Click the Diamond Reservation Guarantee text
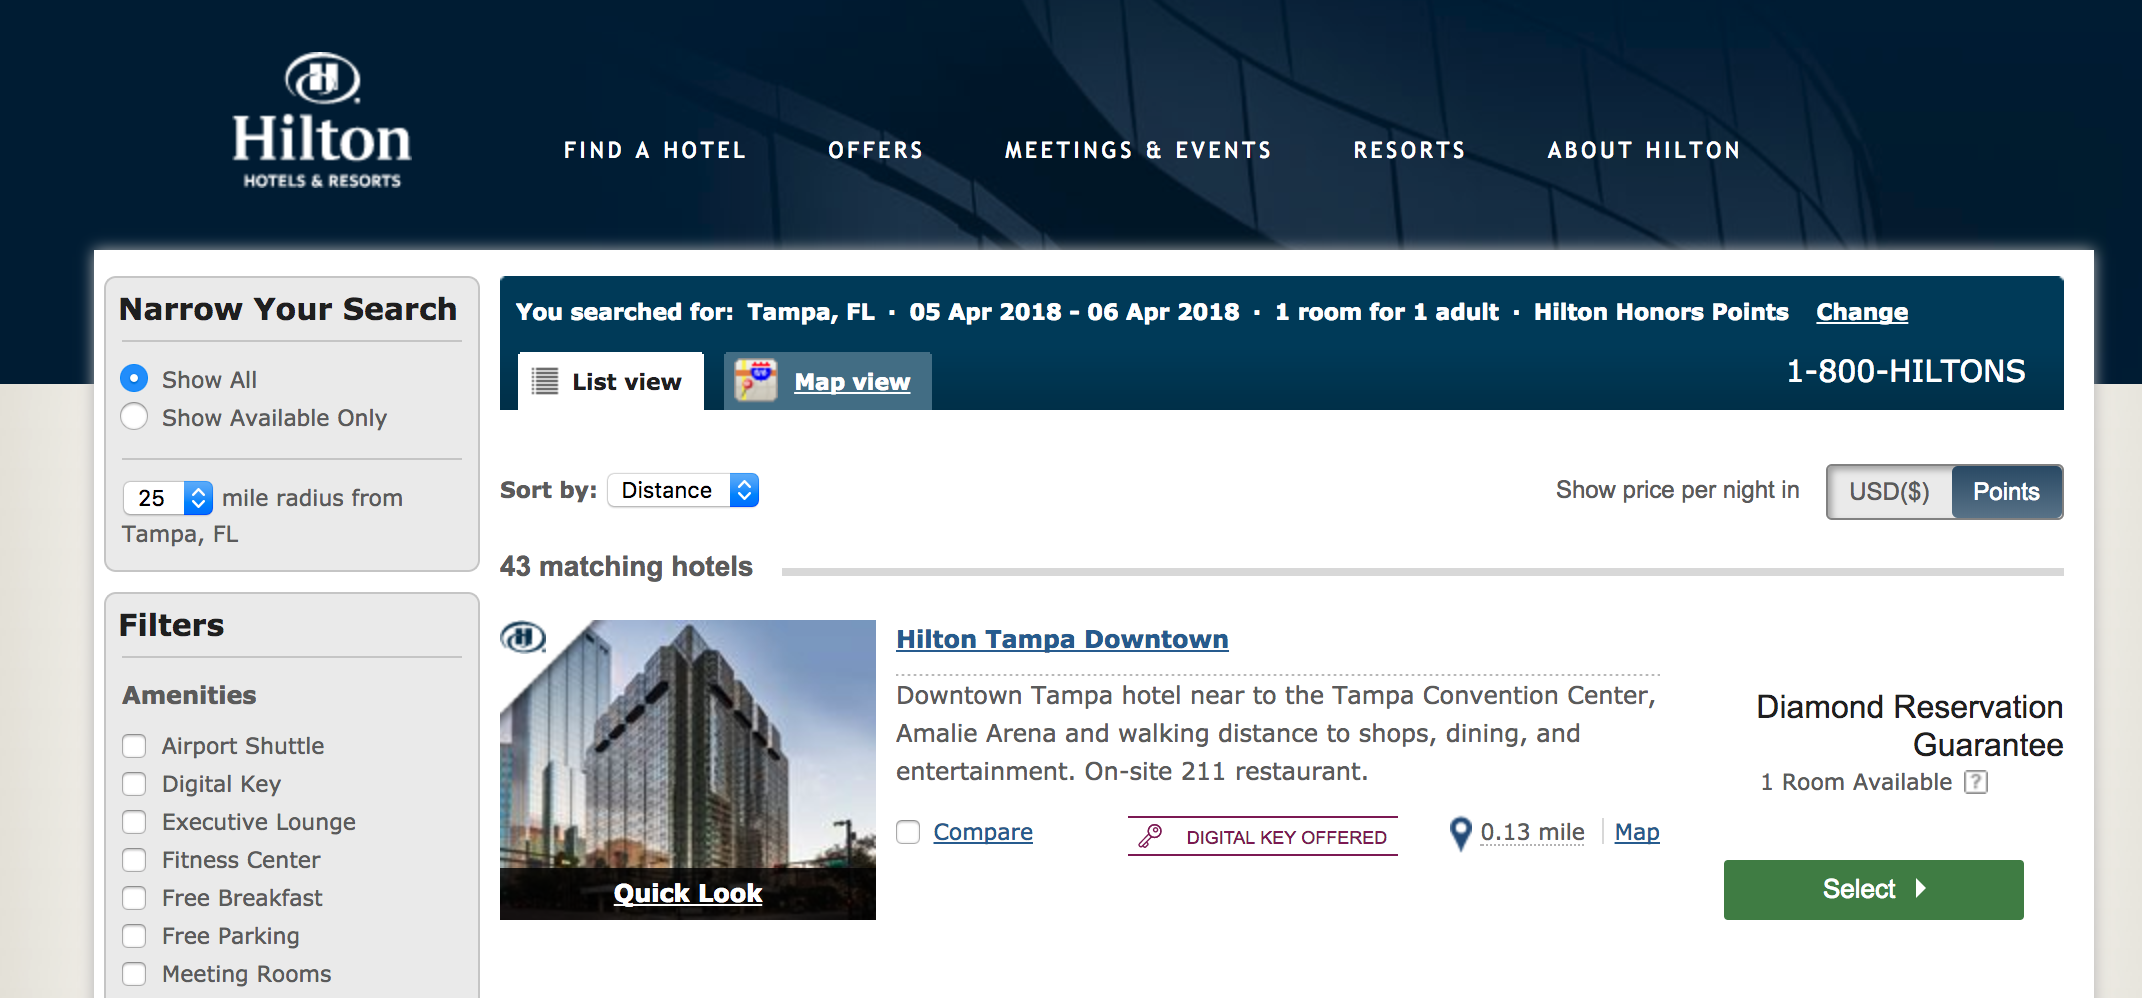 click(1910, 725)
